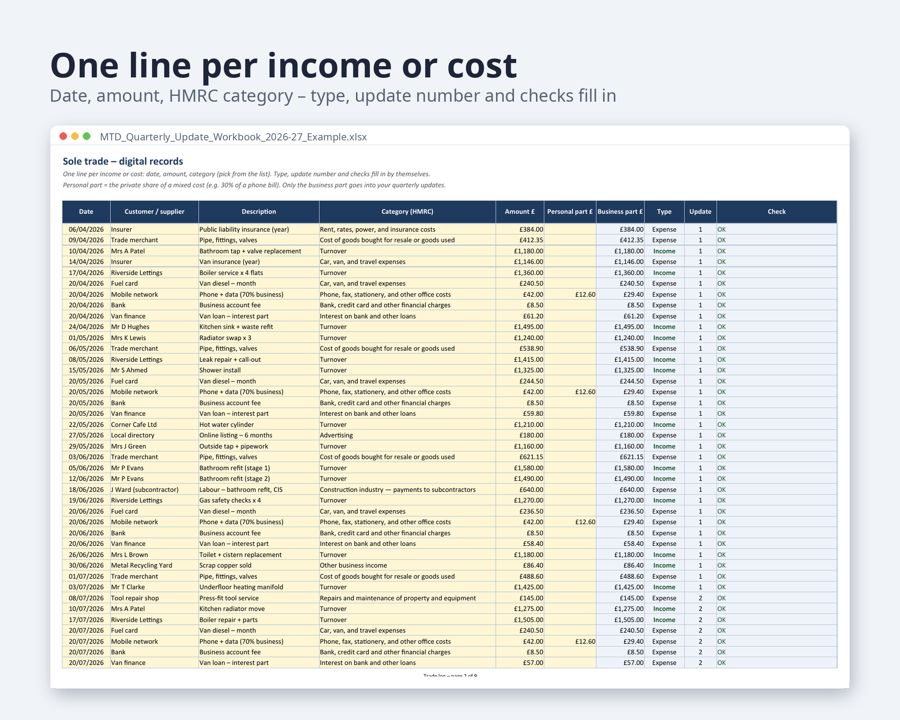Select the 'Boiler repair + parts' description cell
This screenshot has height=720, width=900.
point(259,620)
